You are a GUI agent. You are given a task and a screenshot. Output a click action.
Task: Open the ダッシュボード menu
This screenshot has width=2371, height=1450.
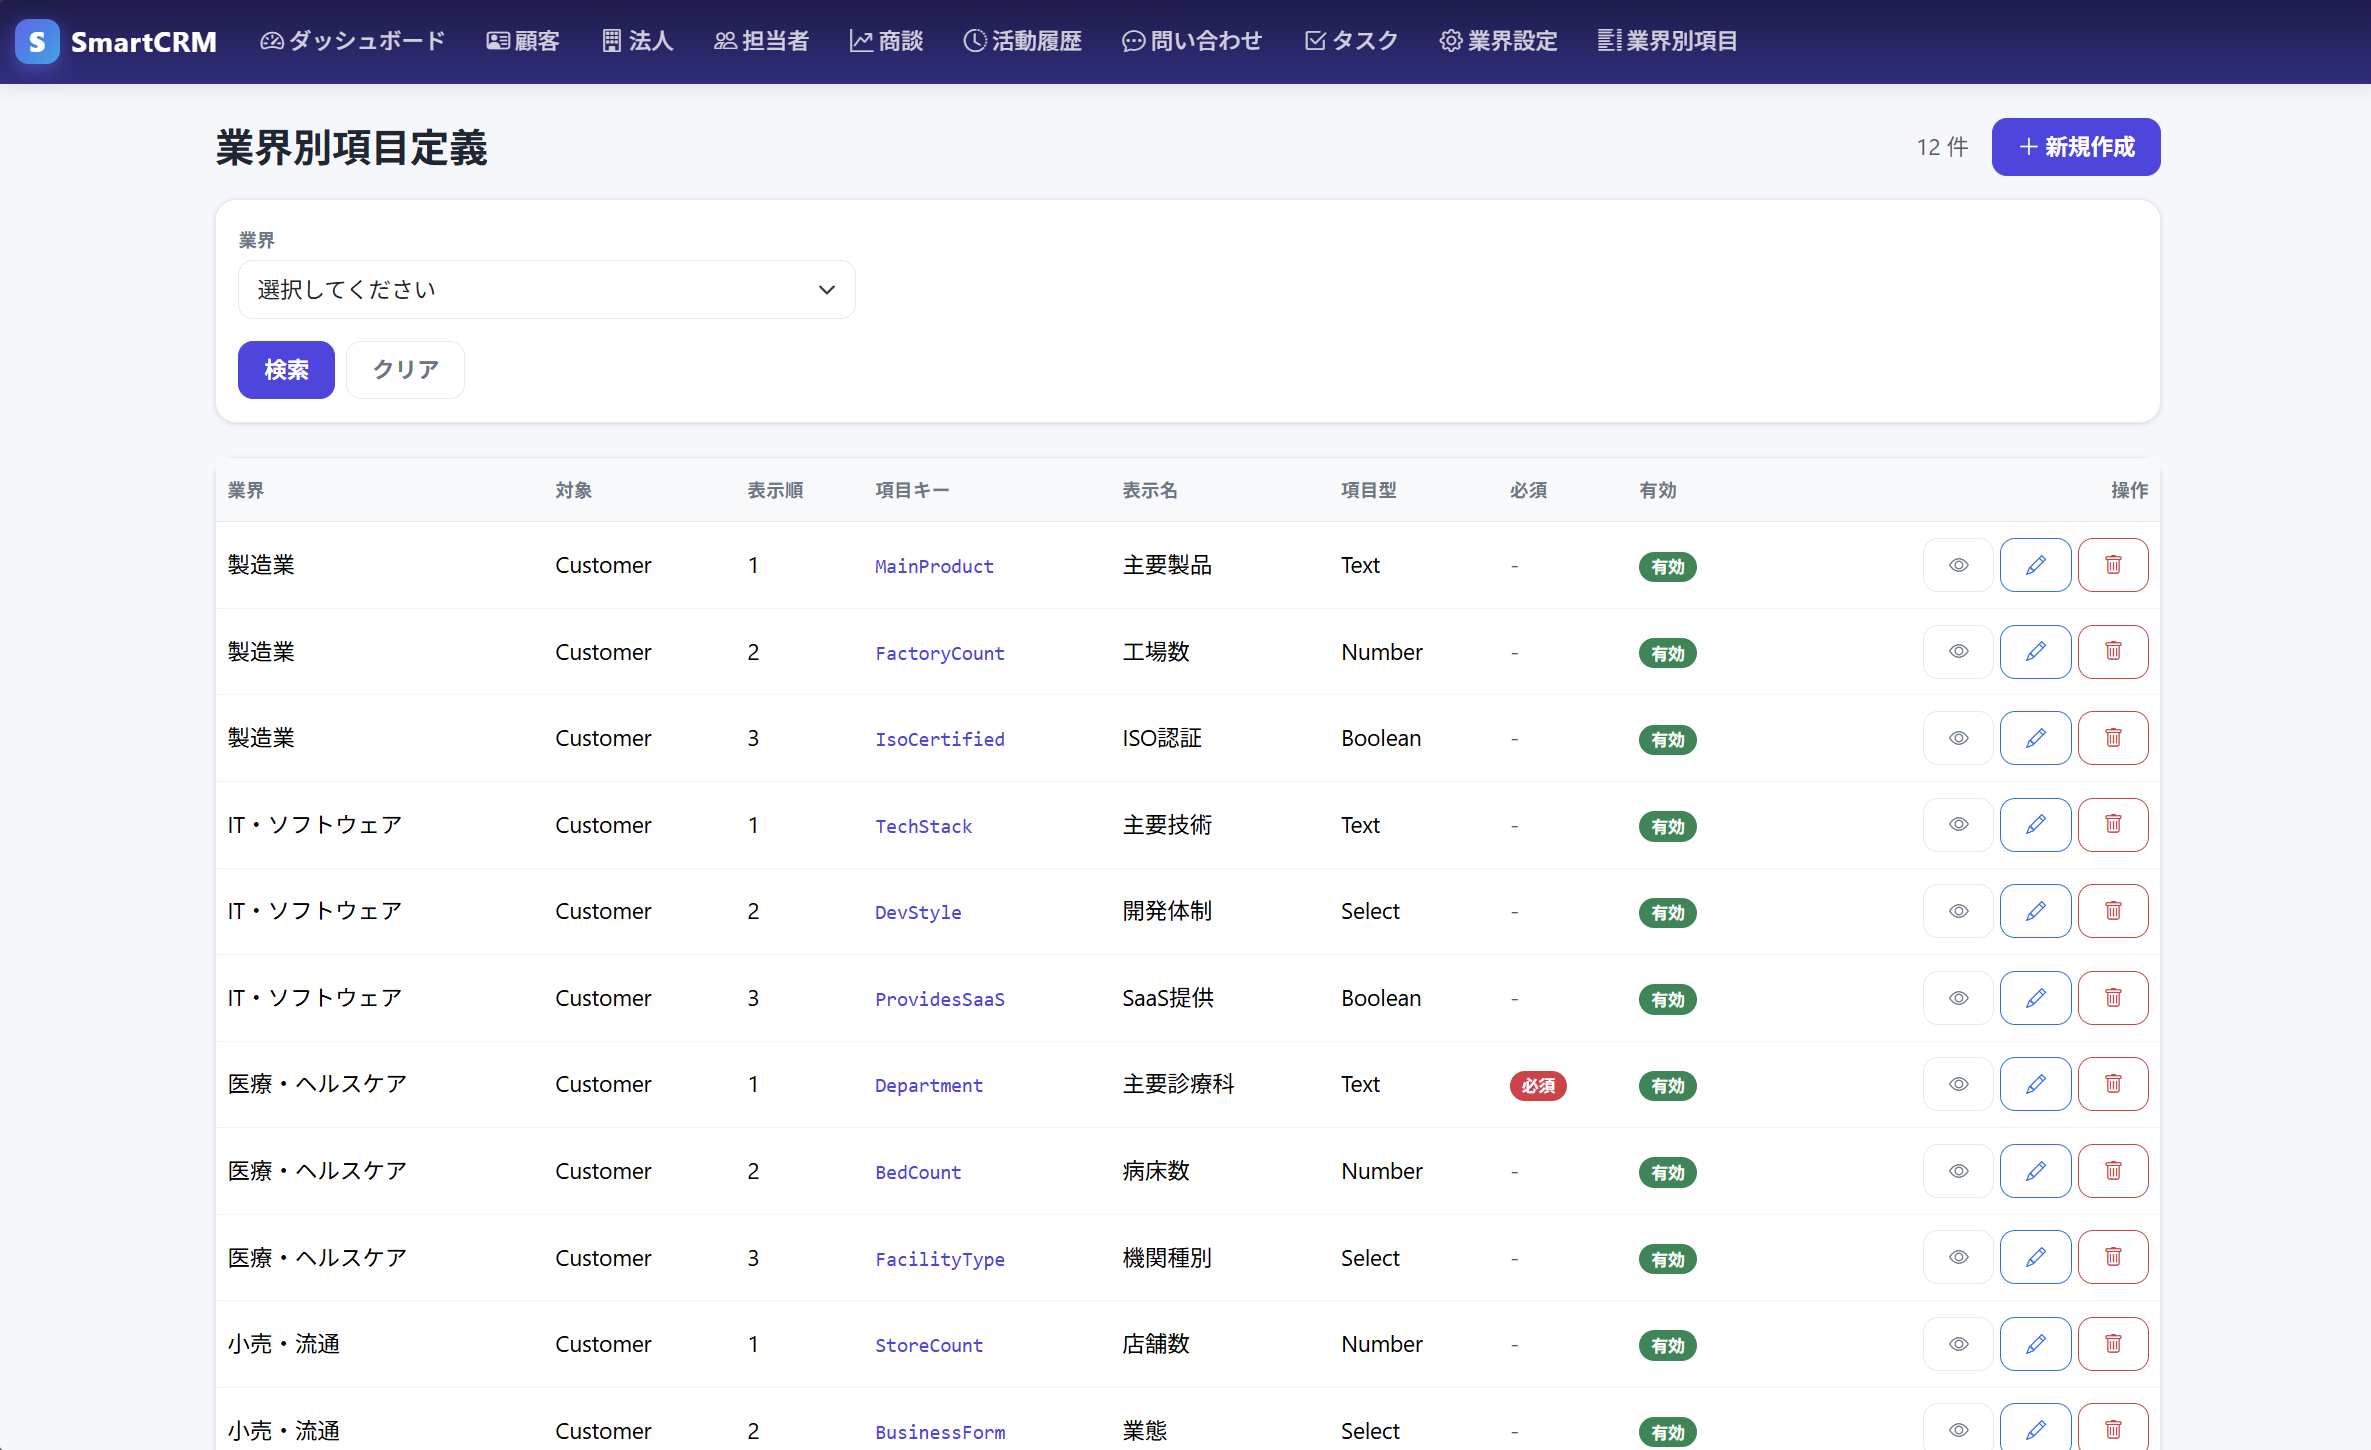point(352,41)
